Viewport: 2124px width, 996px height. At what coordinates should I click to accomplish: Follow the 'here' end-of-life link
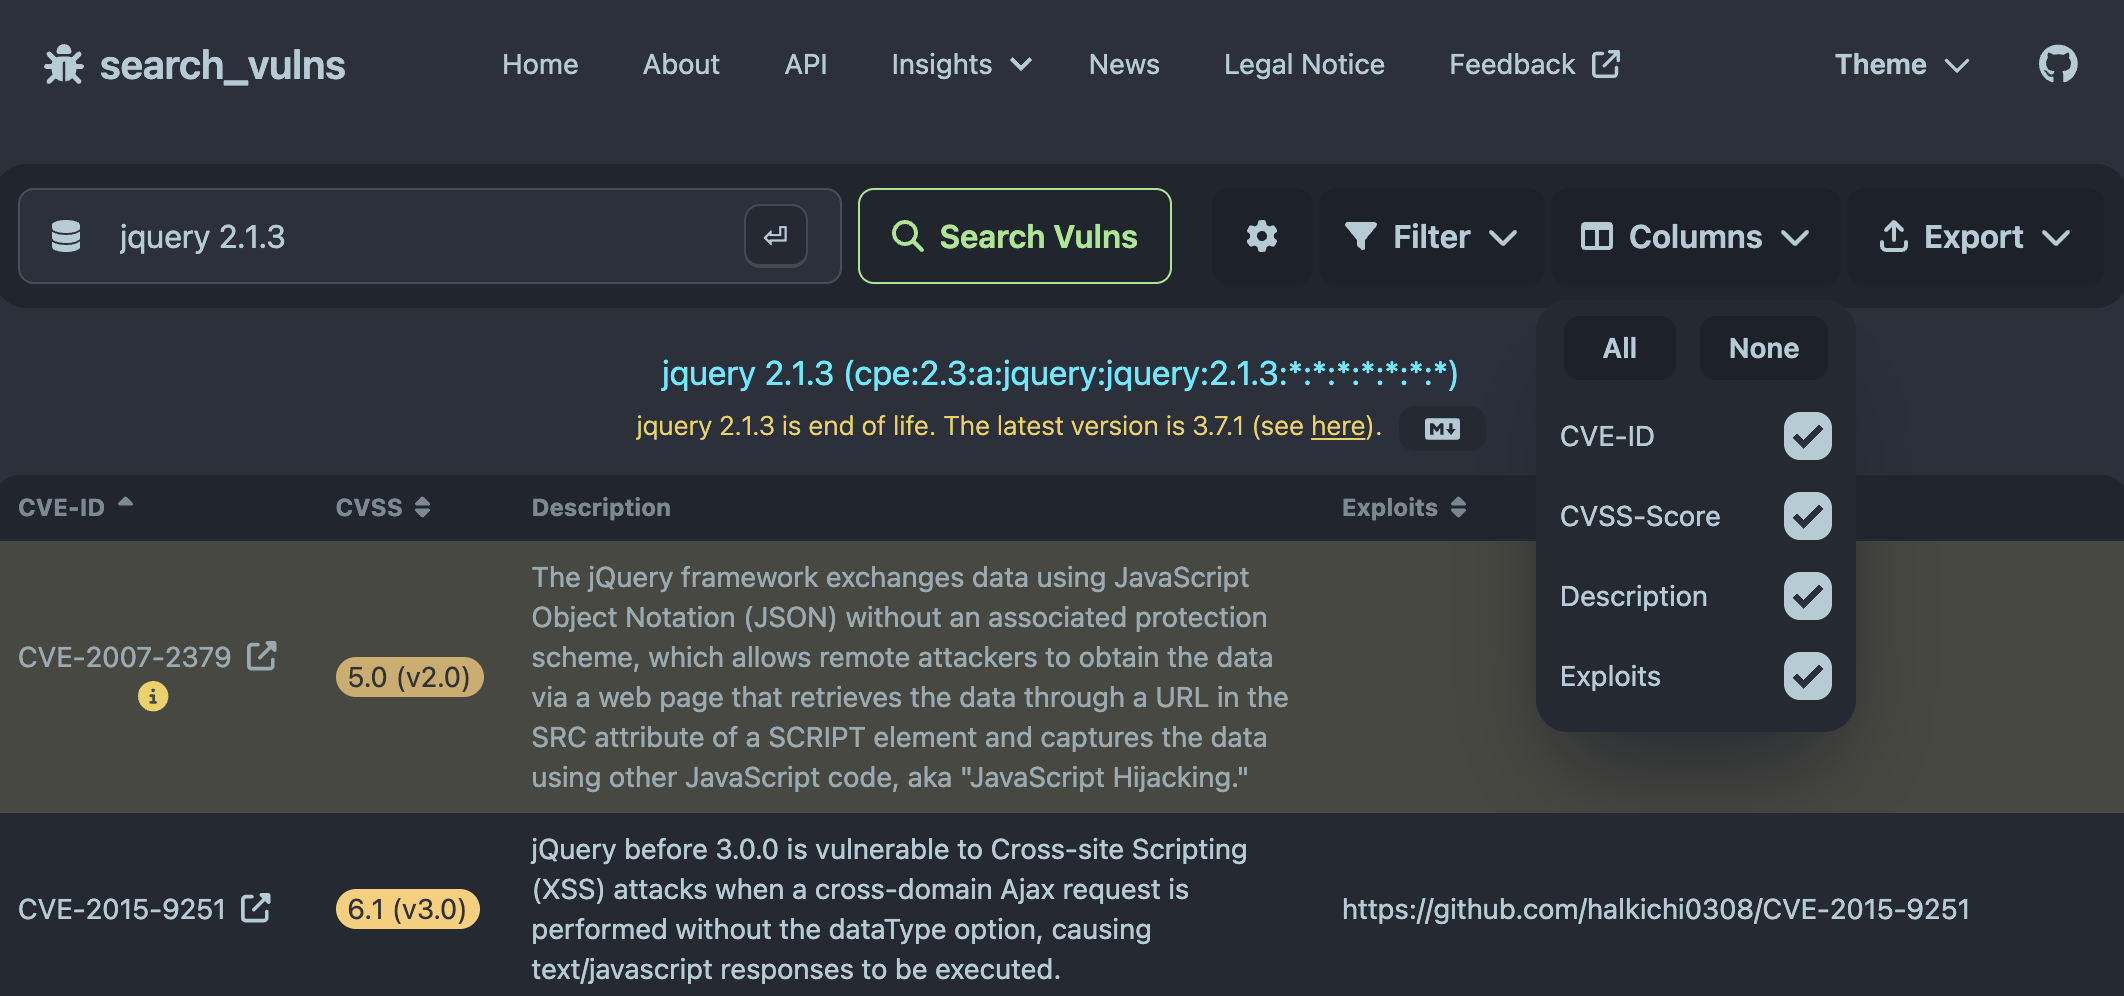[x=1337, y=426]
